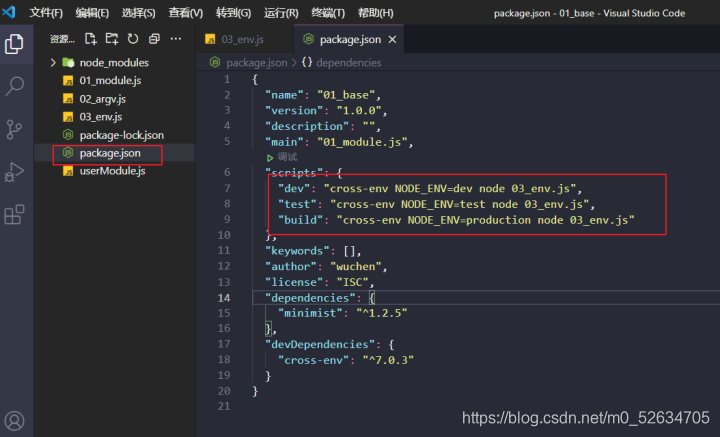Click the "build" script line text
720x437 pixels.
click(x=456, y=220)
